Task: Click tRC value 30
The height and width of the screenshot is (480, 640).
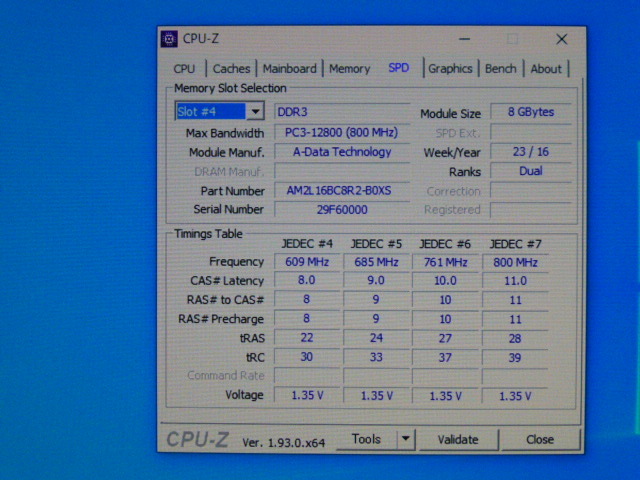Action: pos(307,357)
